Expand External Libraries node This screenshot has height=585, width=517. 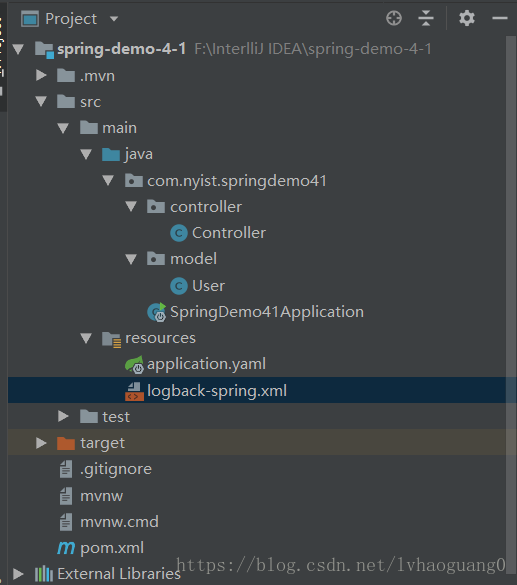tap(18, 574)
